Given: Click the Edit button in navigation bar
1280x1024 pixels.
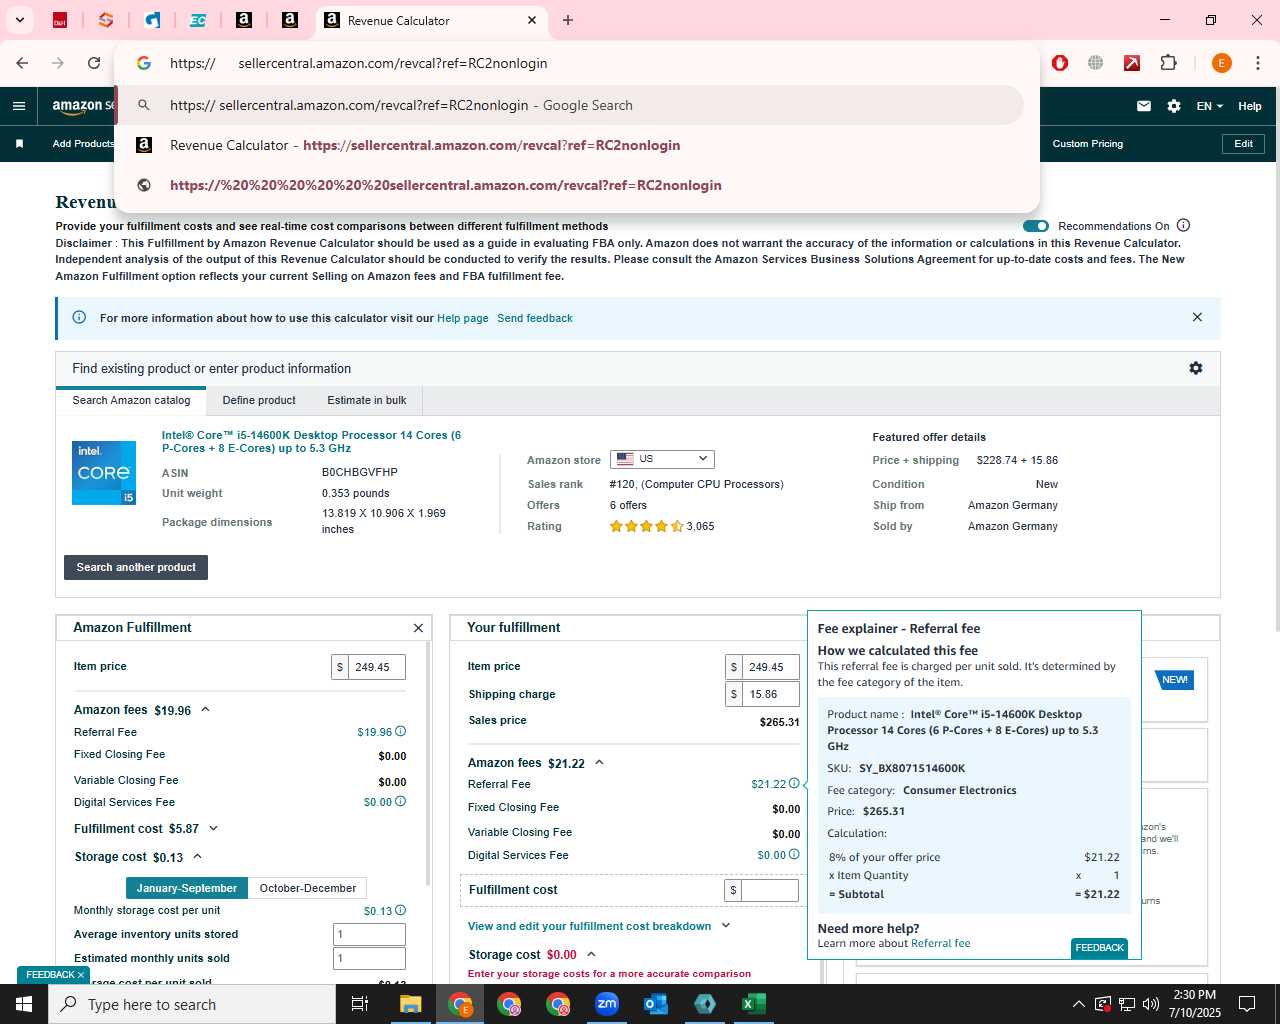Looking at the screenshot, I should [x=1243, y=144].
